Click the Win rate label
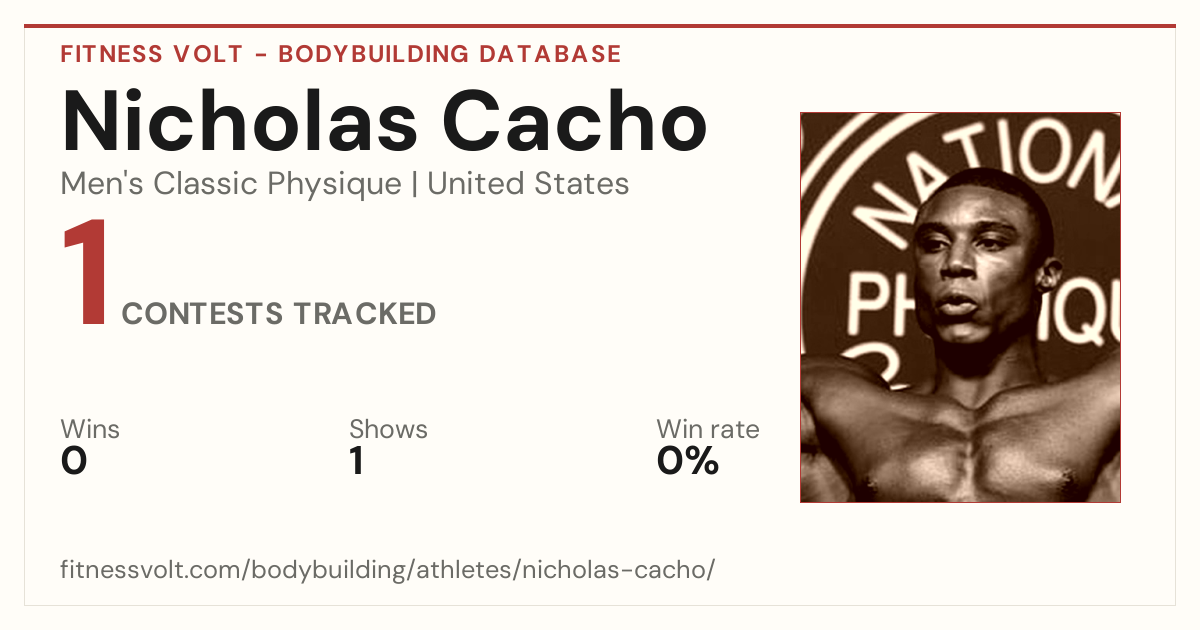 pos(708,429)
